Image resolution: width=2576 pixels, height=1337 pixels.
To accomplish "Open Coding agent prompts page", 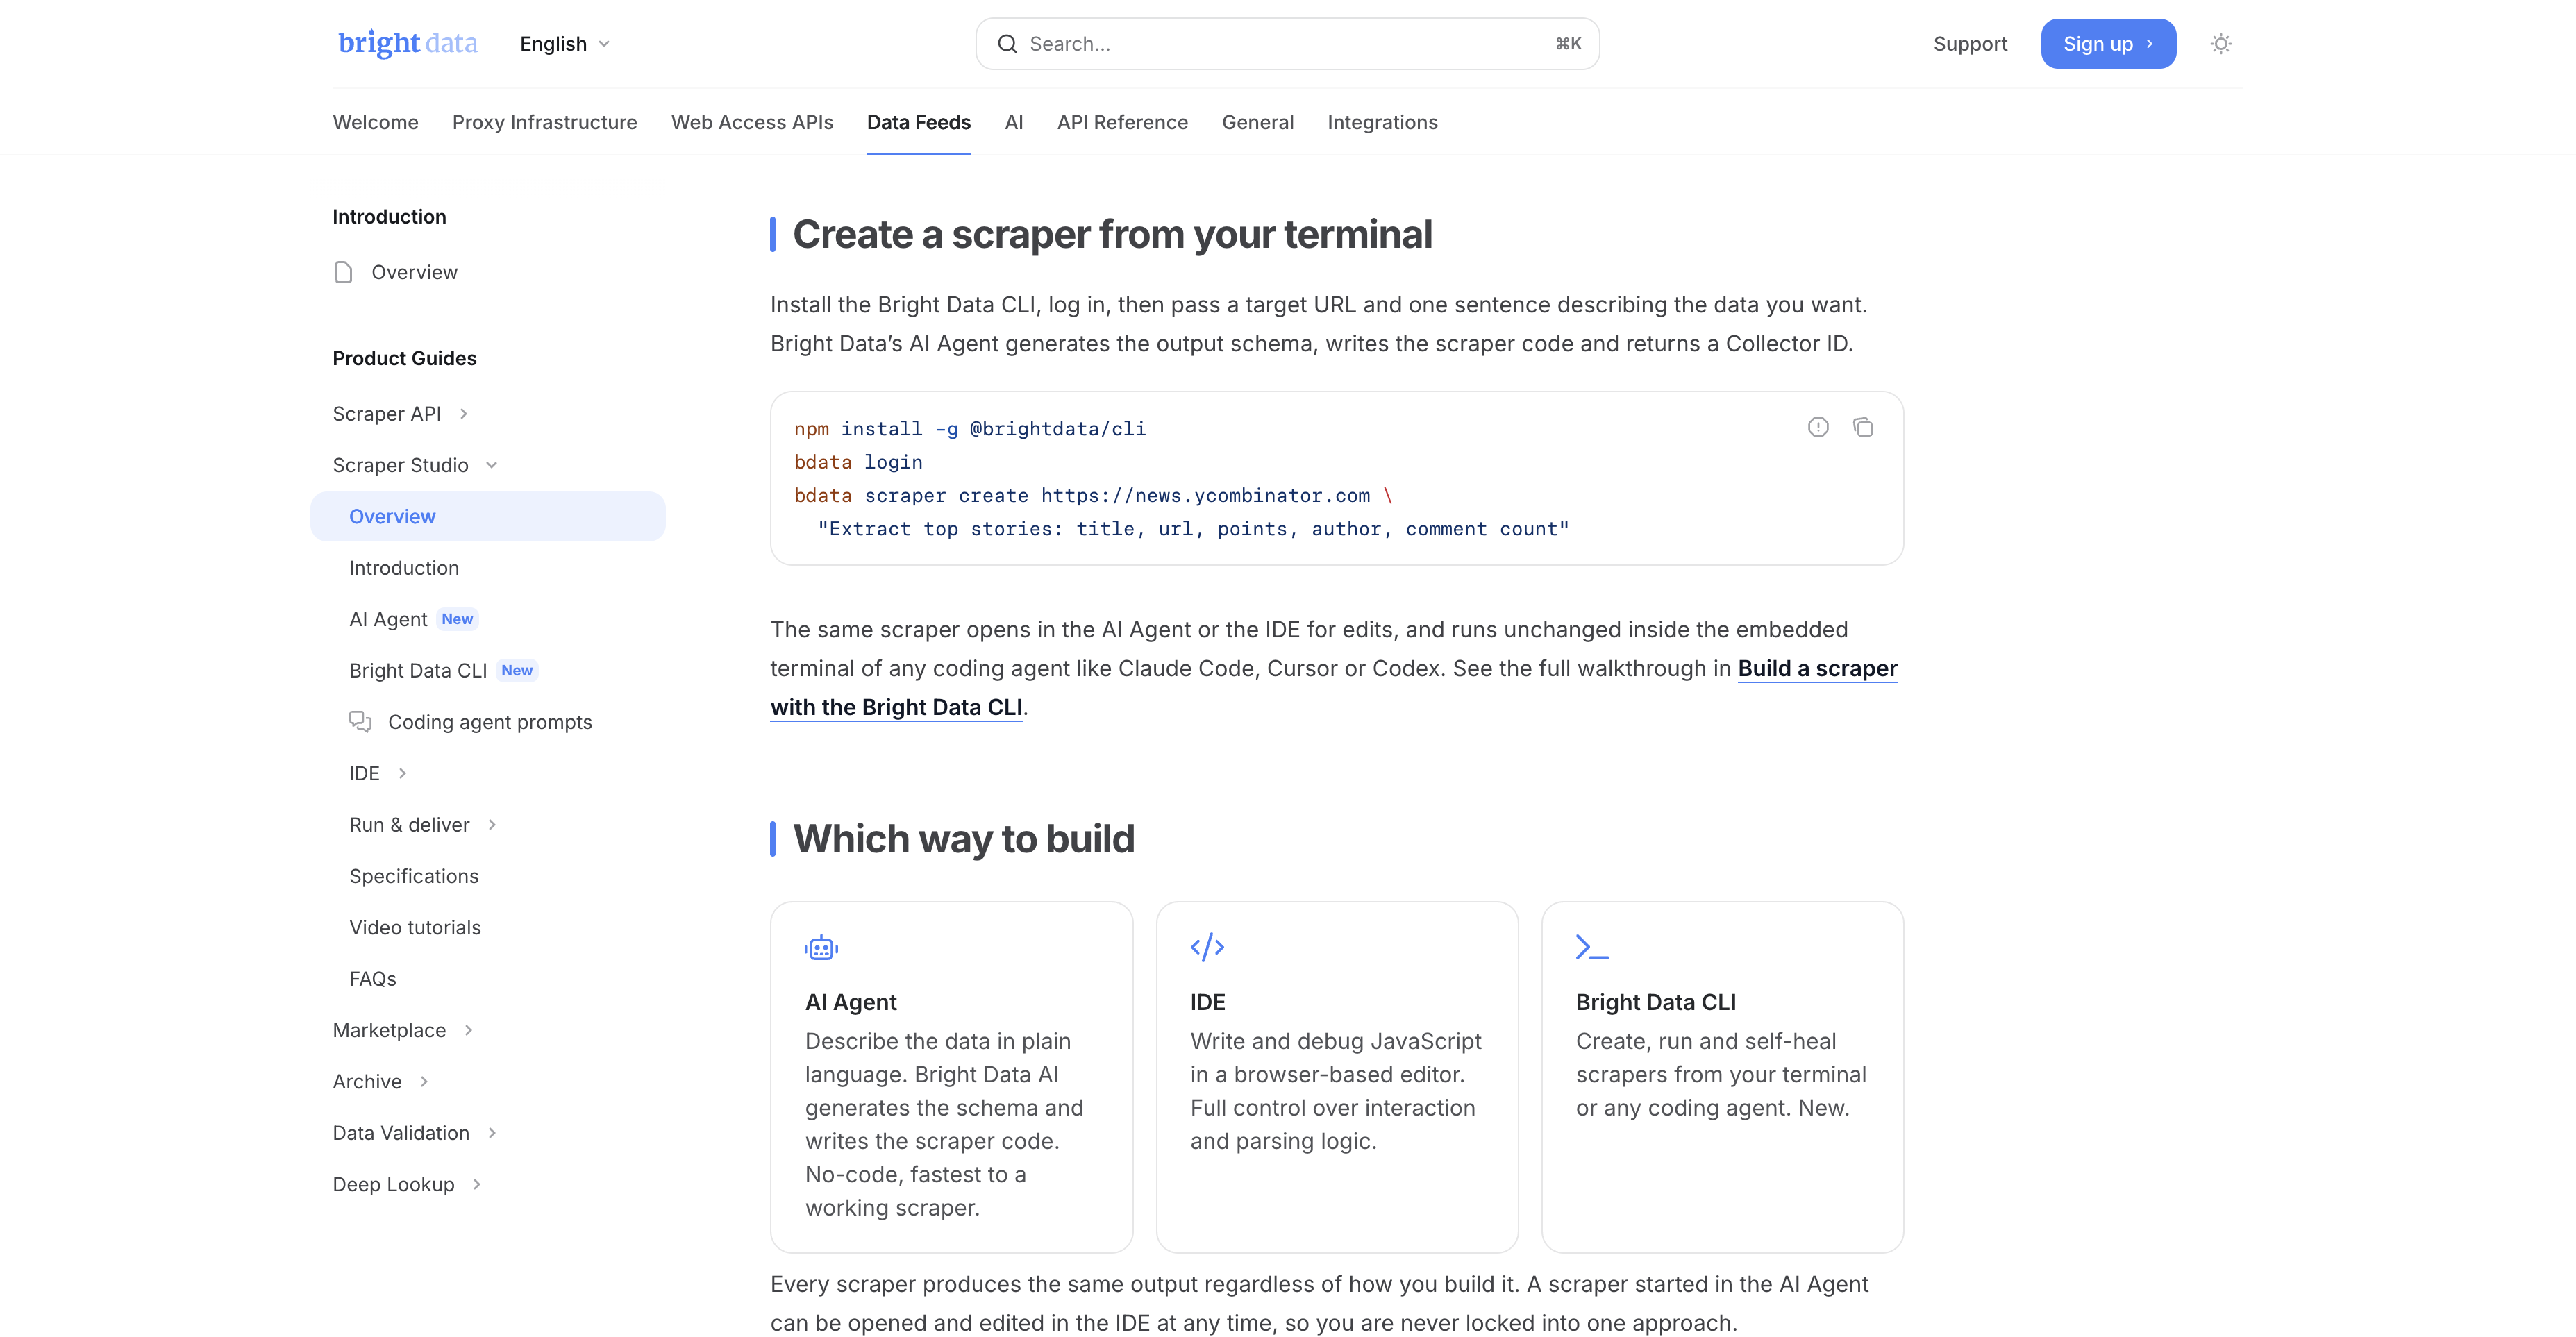I will 490,722.
